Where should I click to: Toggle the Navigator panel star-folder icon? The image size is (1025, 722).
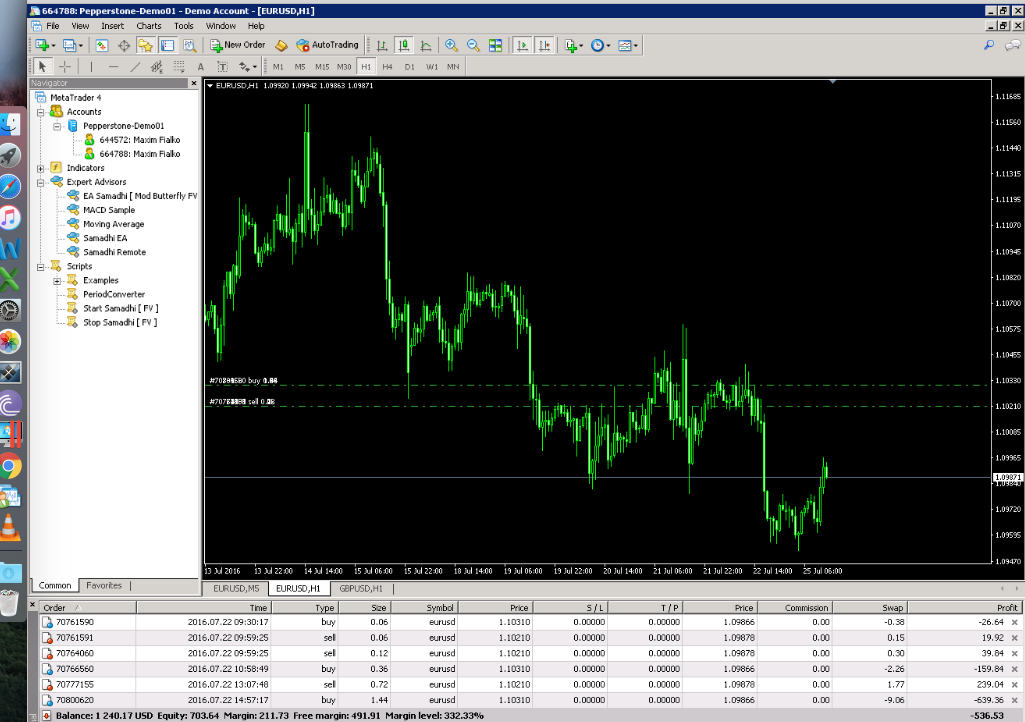(x=145, y=45)
